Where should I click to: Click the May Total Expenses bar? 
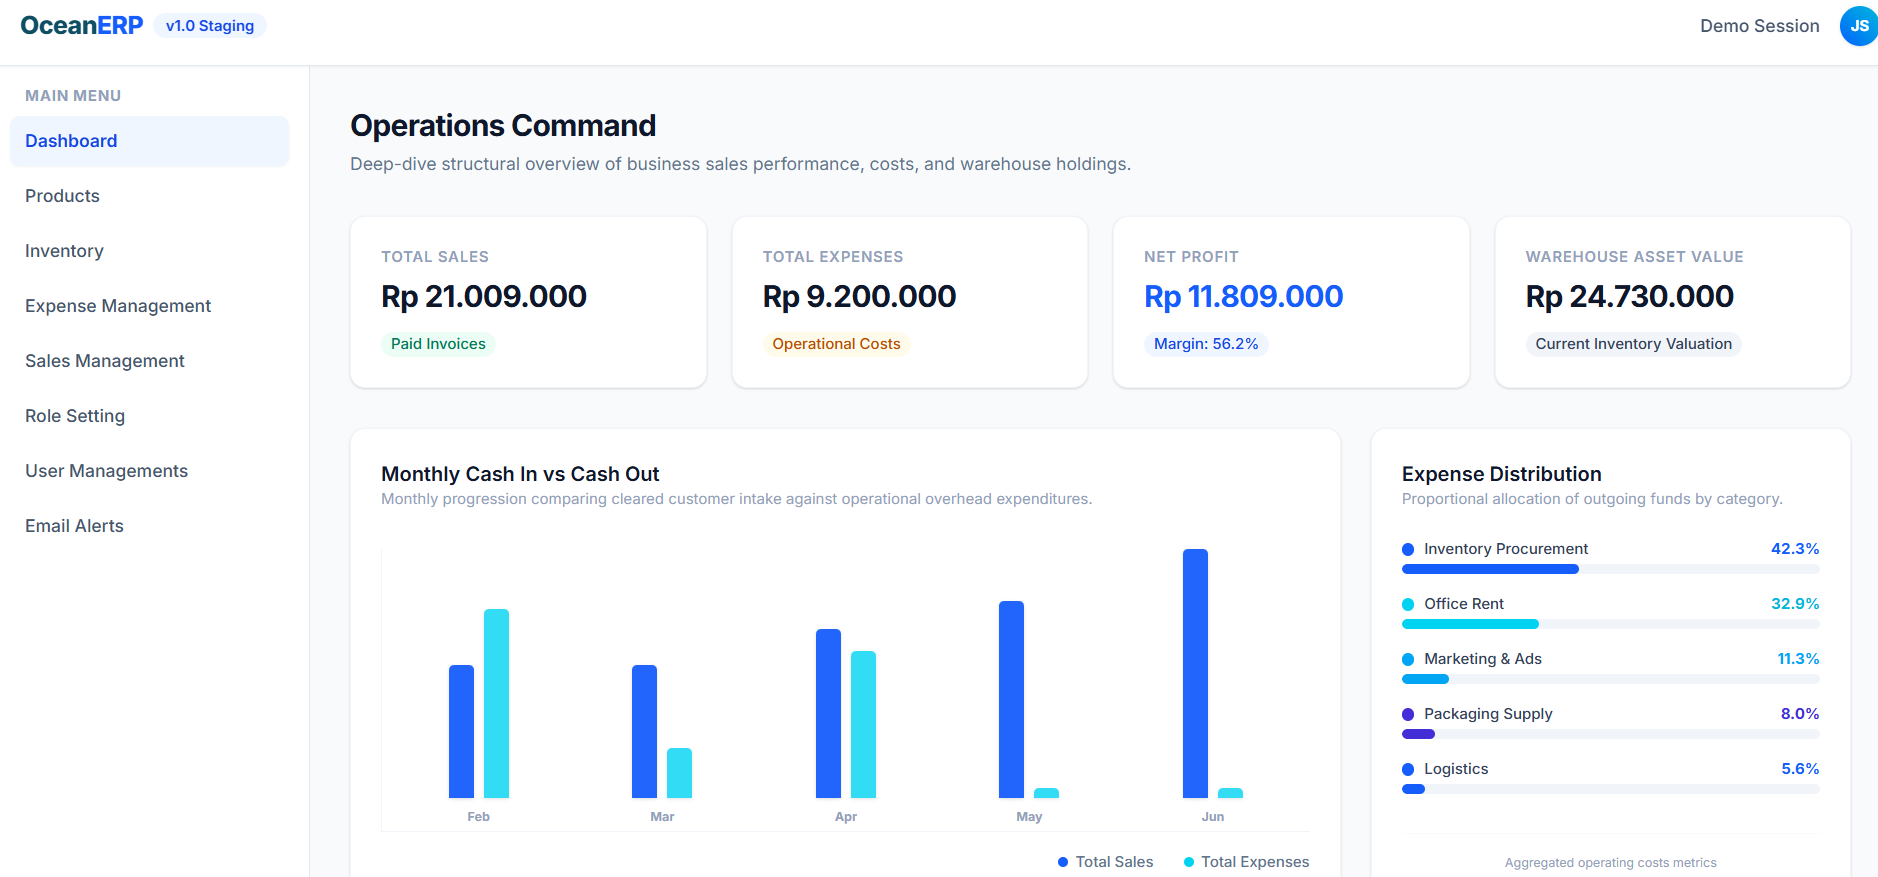click(1046, 793)
